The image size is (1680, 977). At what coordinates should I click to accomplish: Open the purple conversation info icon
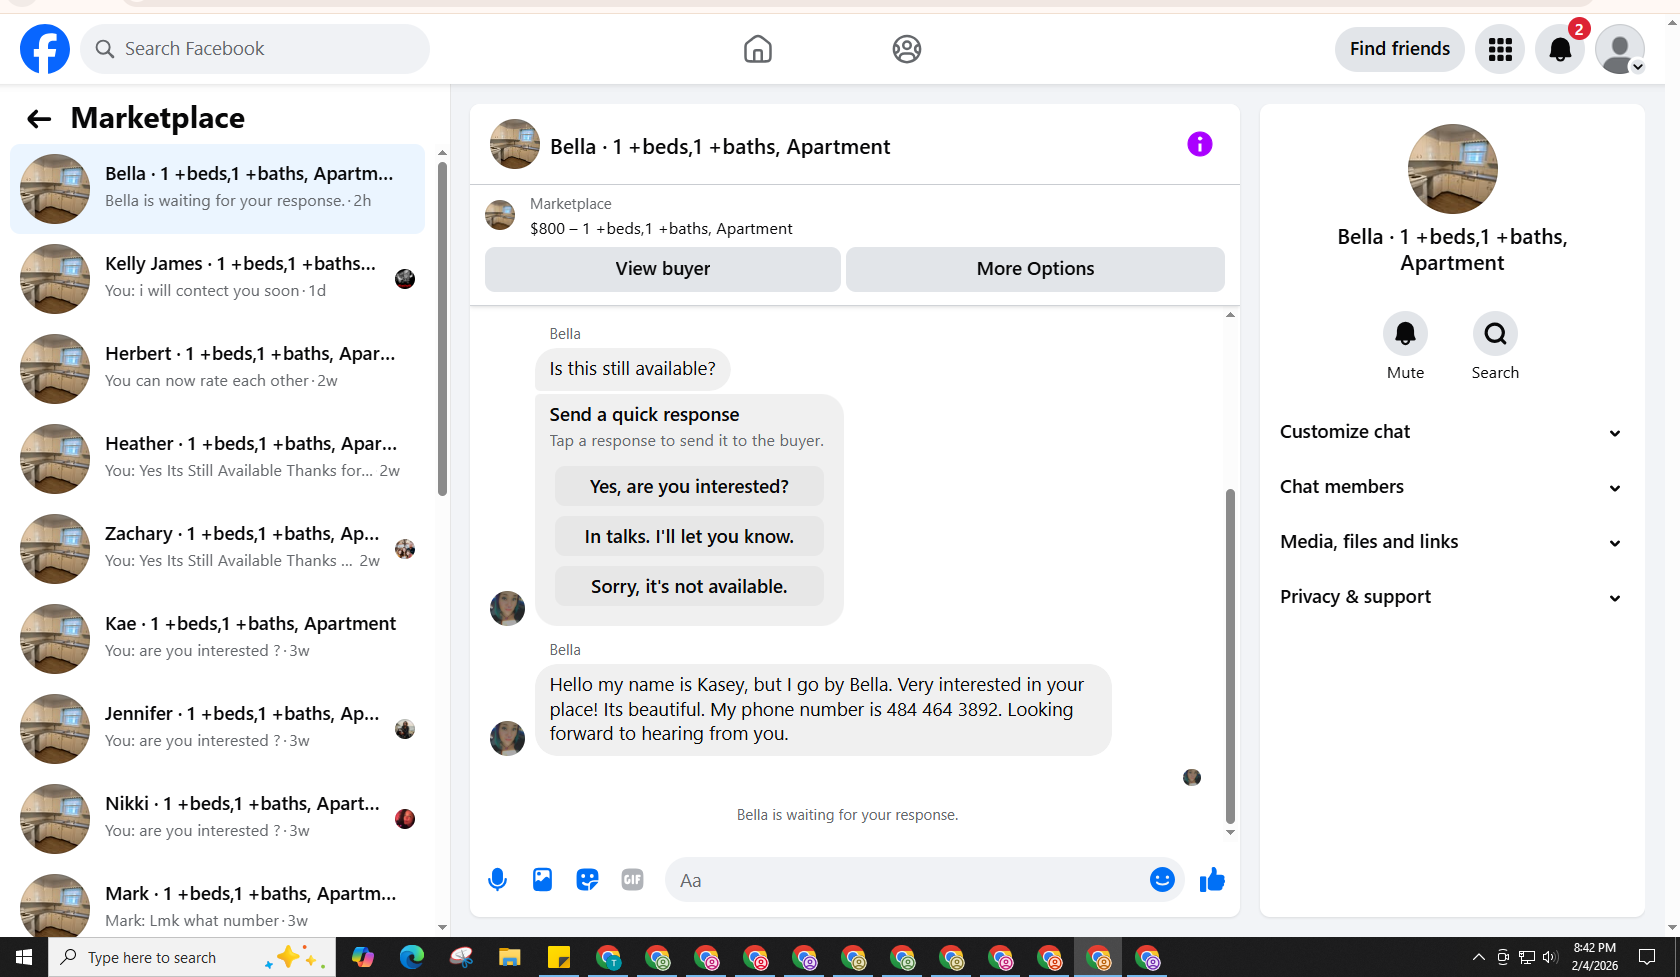click(1200, 145)
